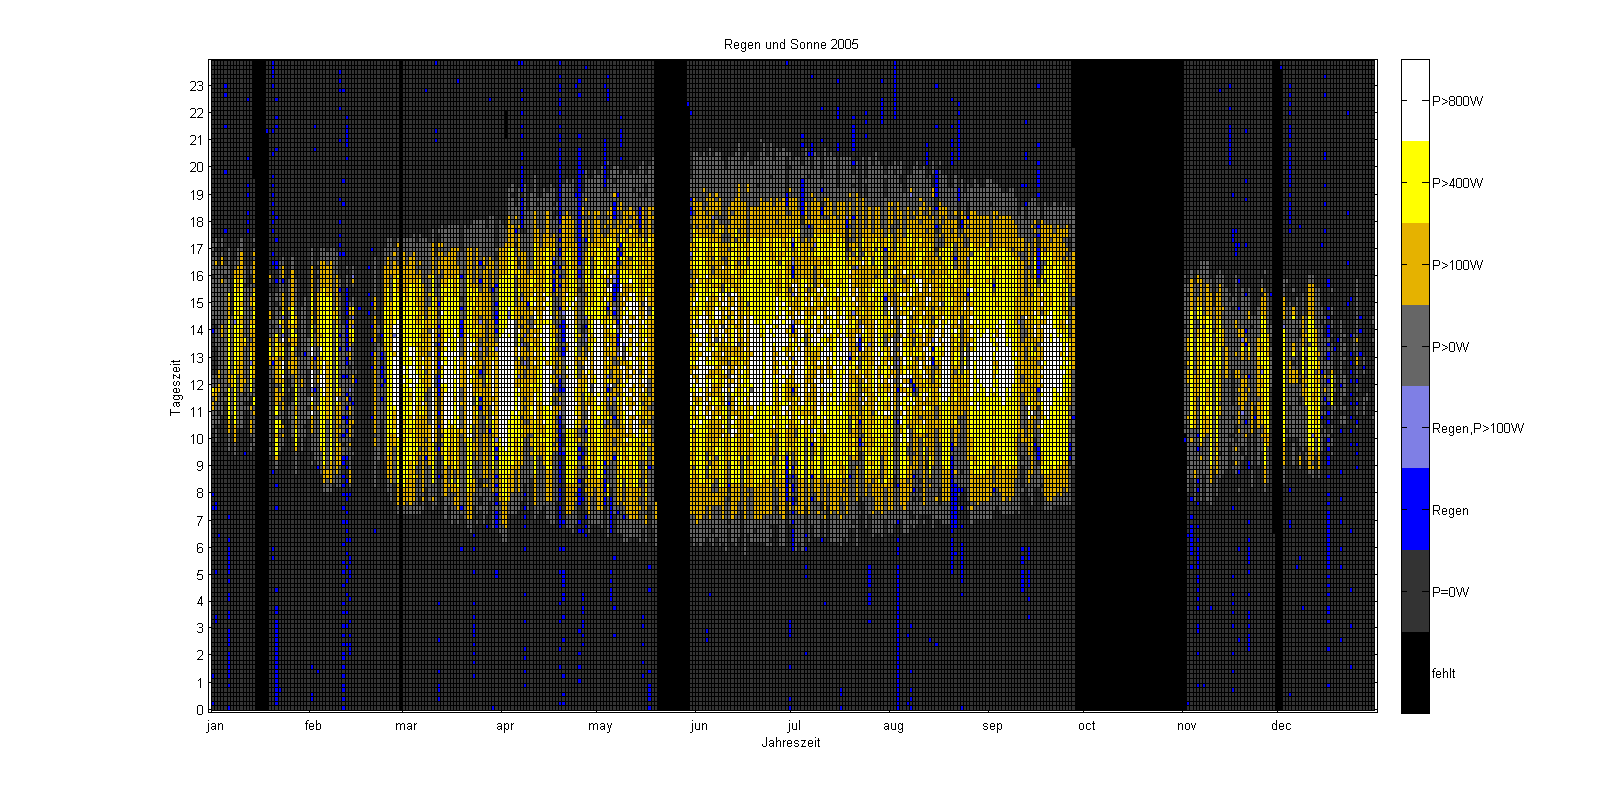Click the 23 hour tick label
Viewport: 1601px width, 800px height.
coord(197,87)
